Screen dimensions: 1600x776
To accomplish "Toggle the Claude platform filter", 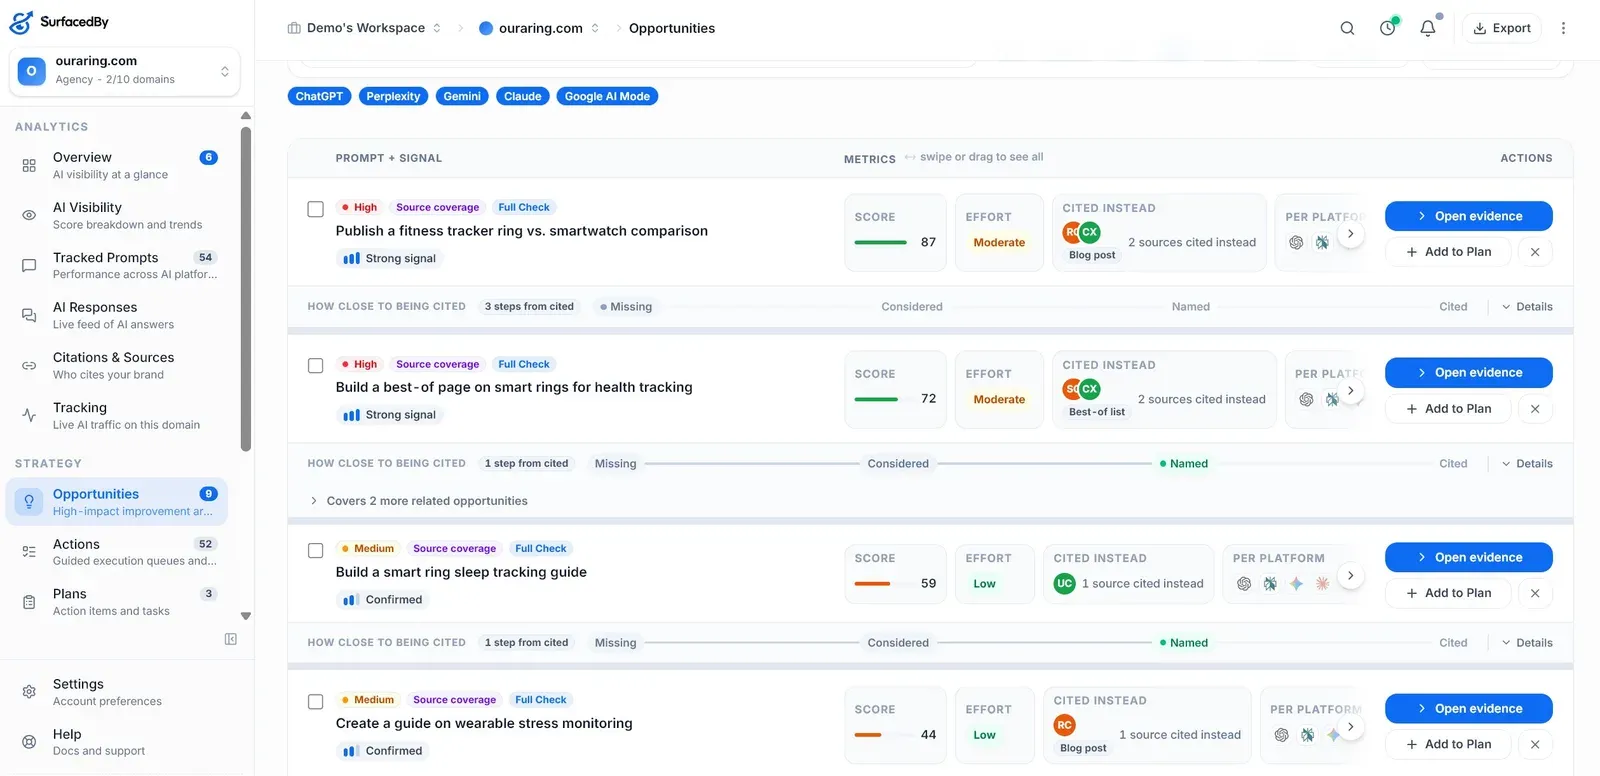I will click(522, 96).
